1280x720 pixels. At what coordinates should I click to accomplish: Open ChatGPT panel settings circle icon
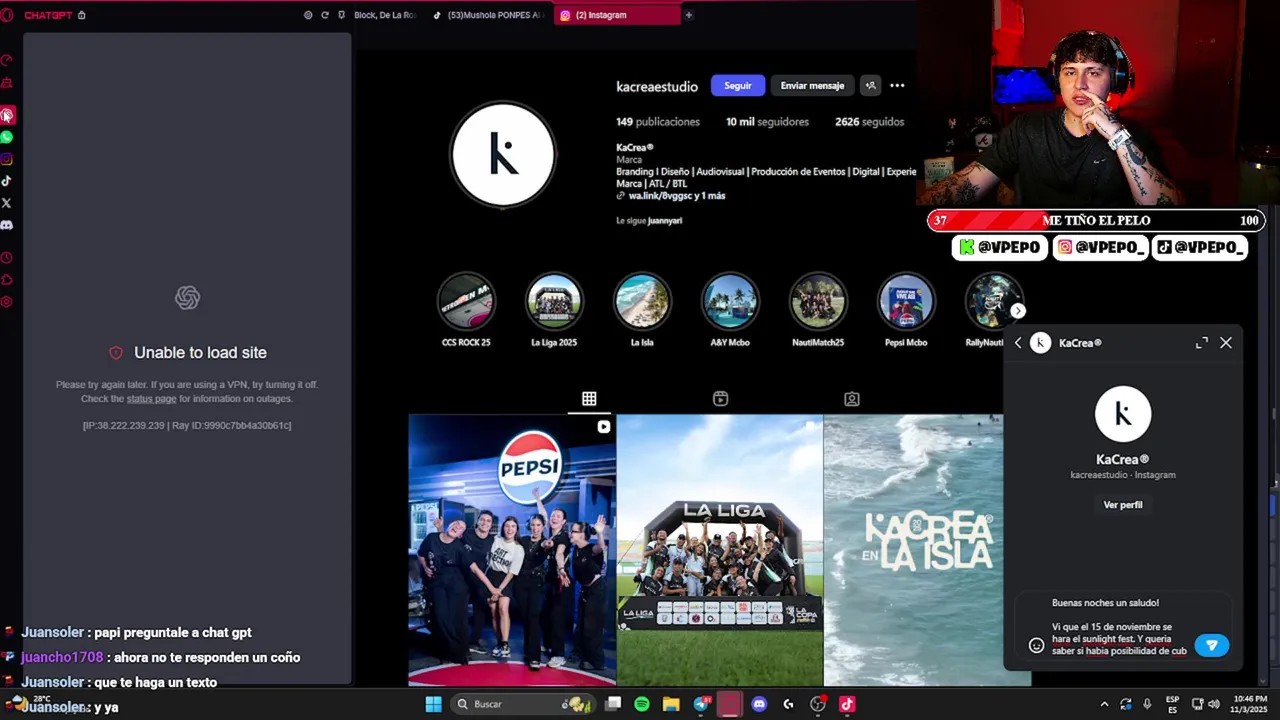(308, 15)
